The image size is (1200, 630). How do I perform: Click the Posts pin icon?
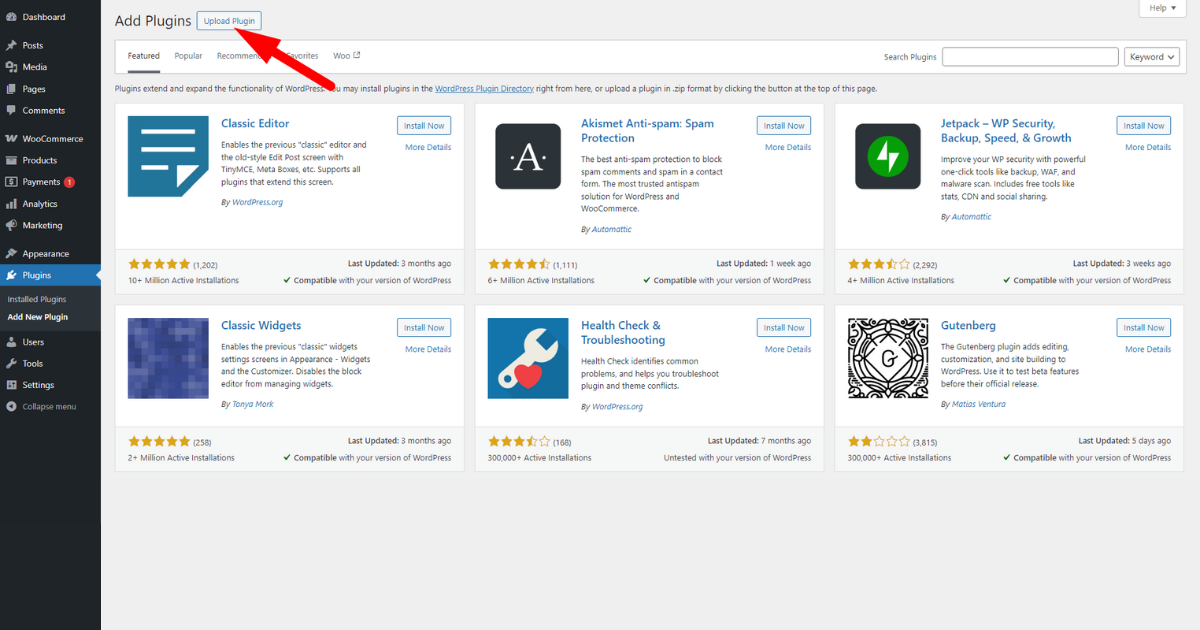point(11,45)
